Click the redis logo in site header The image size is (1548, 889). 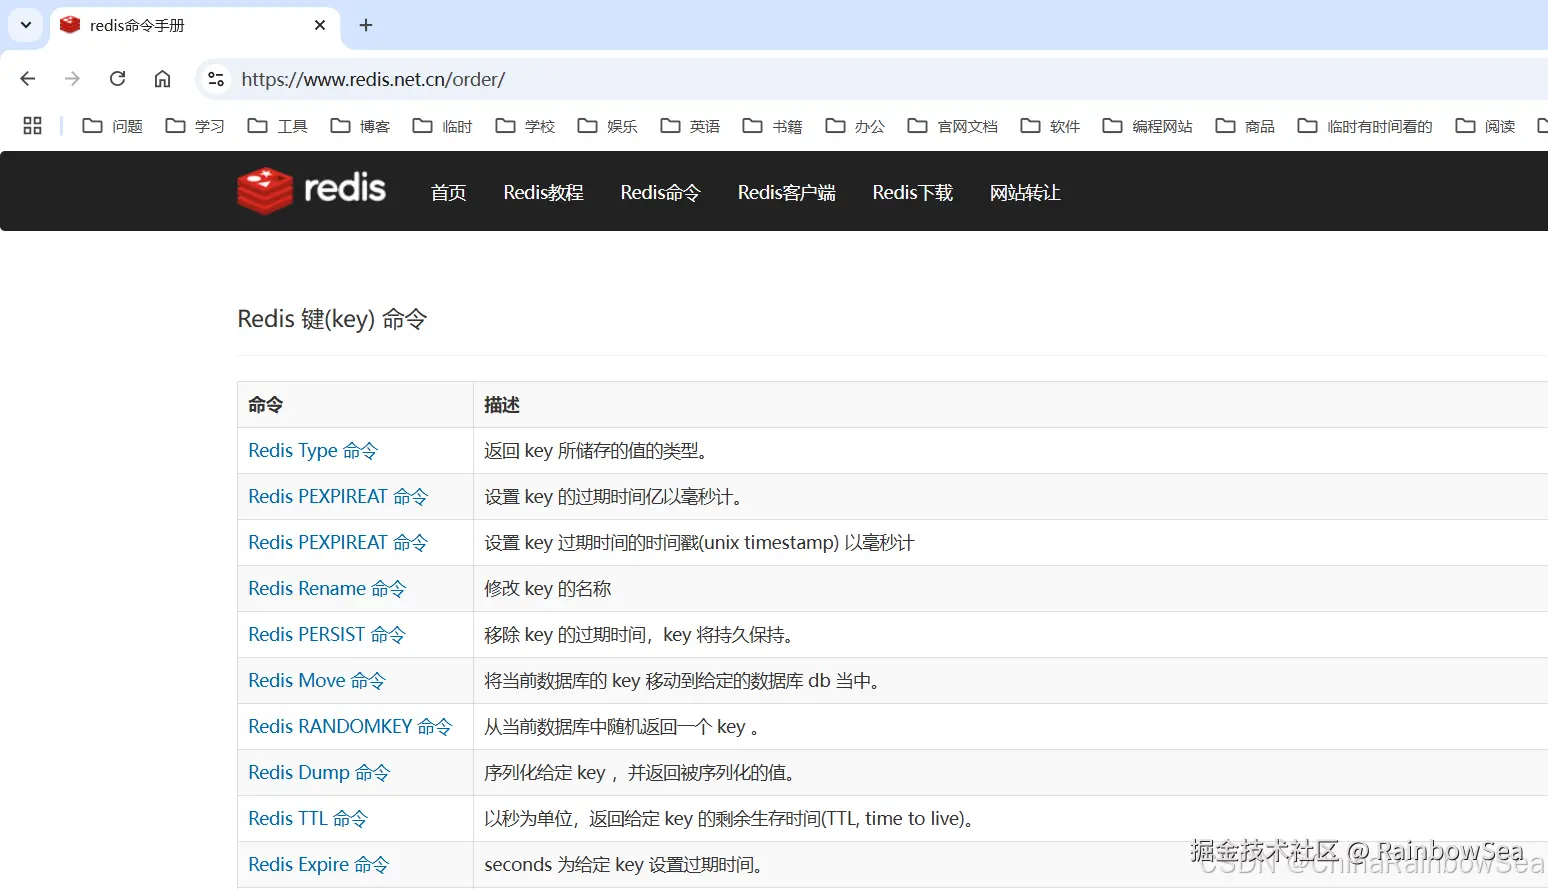(311, 190)
